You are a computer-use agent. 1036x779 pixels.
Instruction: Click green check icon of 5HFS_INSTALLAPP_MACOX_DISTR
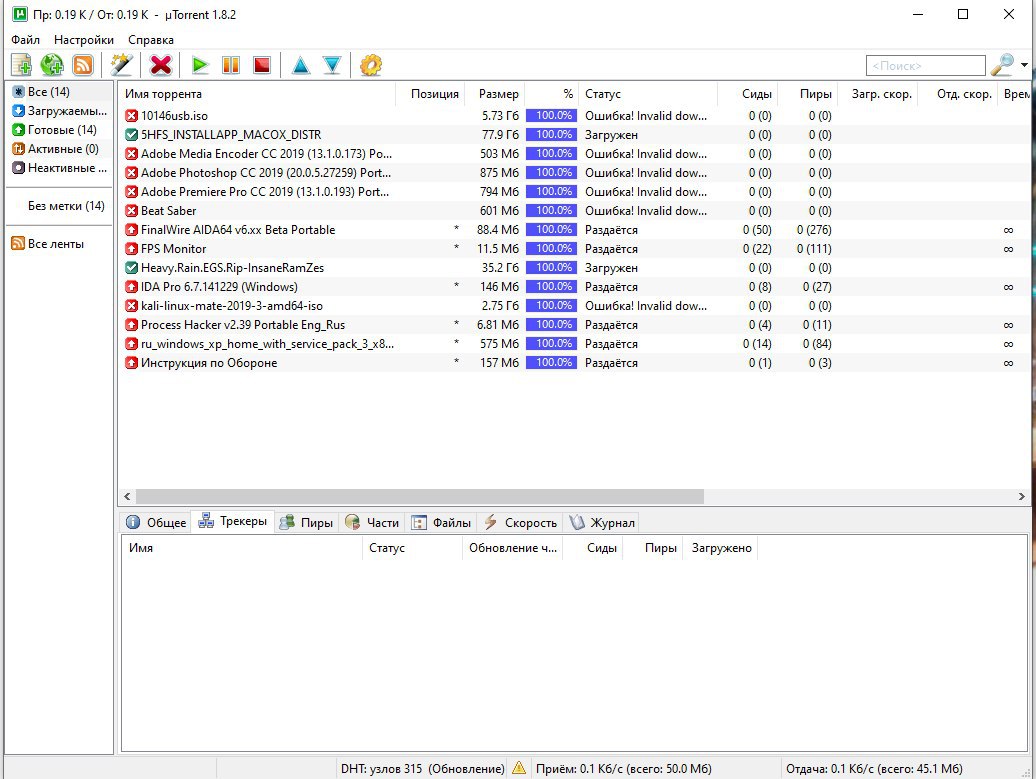[131, 135]
